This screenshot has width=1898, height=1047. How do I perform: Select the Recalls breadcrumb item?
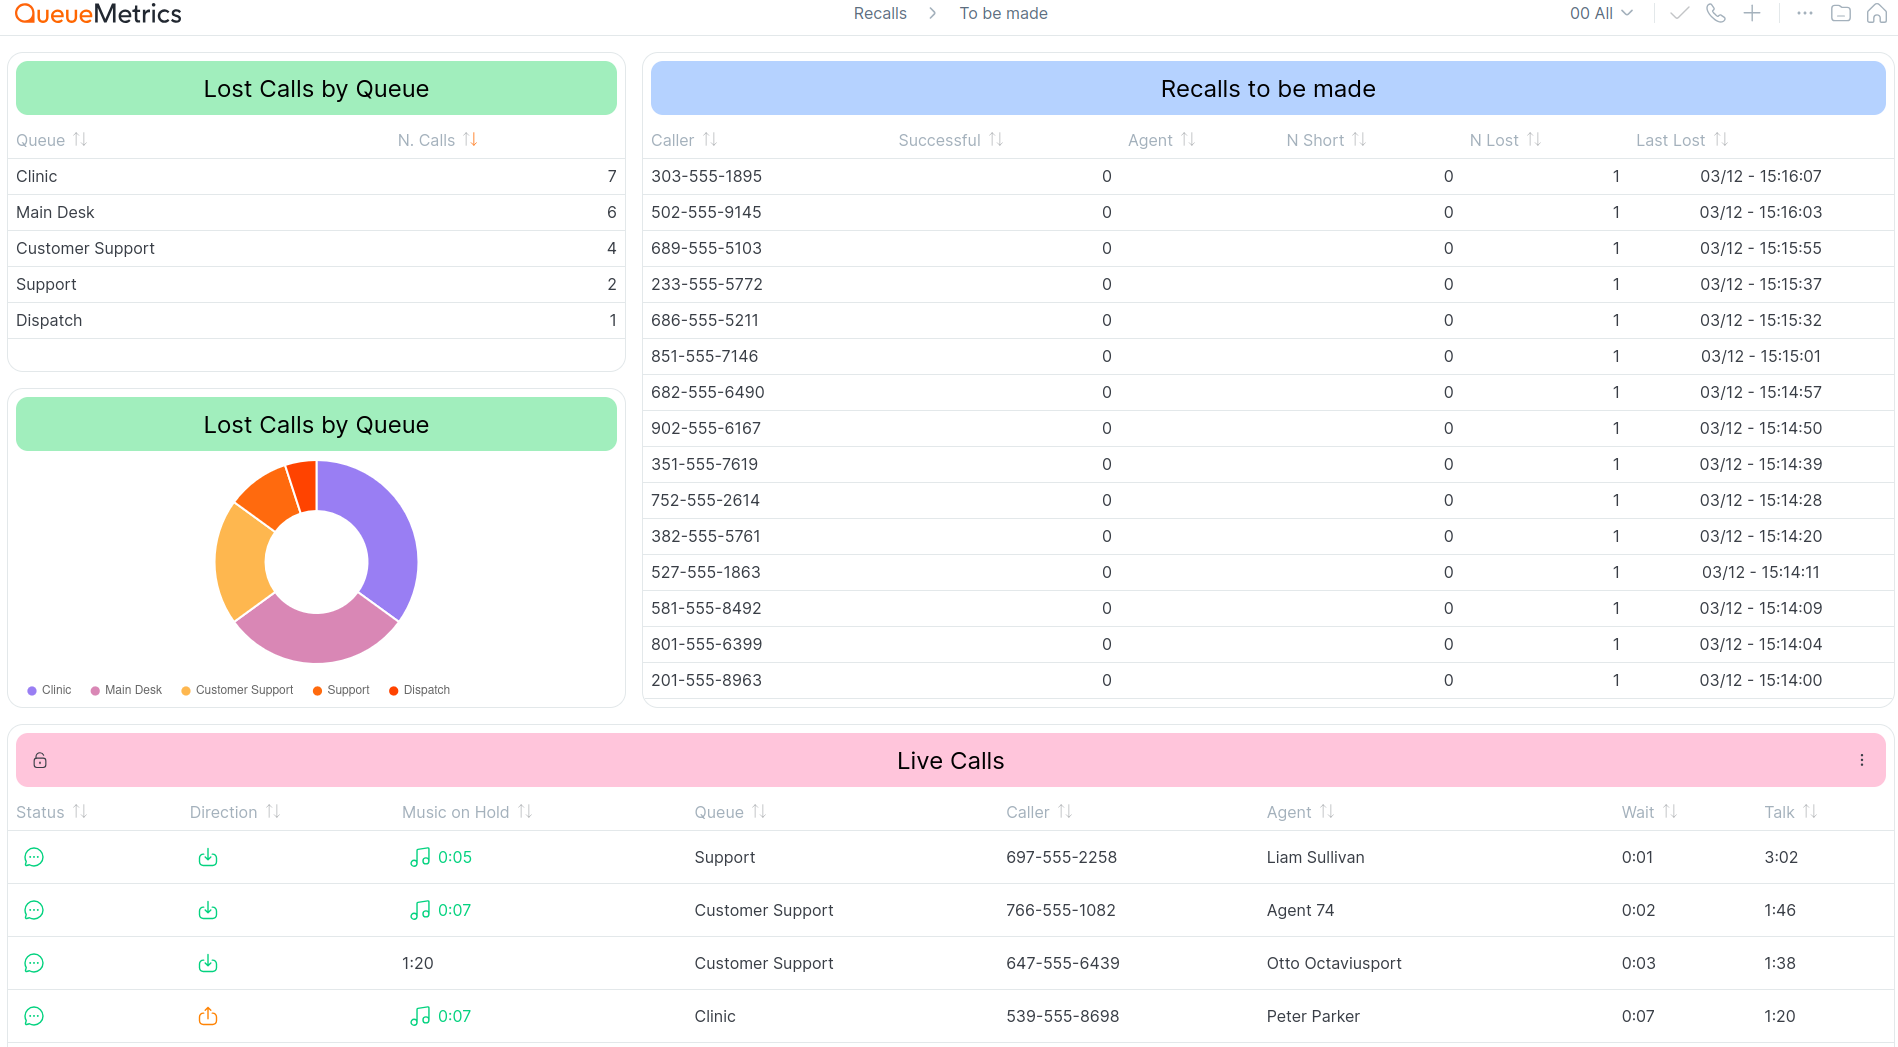[x=879, y=13]
